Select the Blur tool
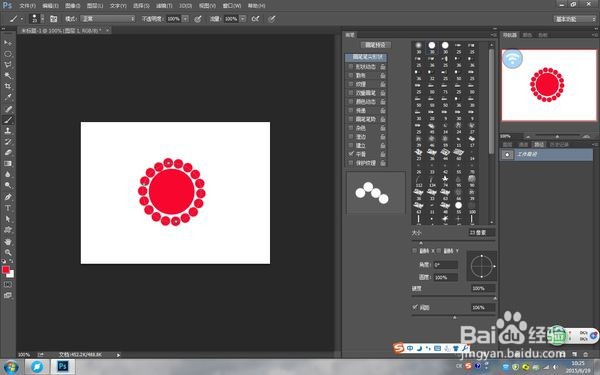600x375 pixels. click(8, 174)
